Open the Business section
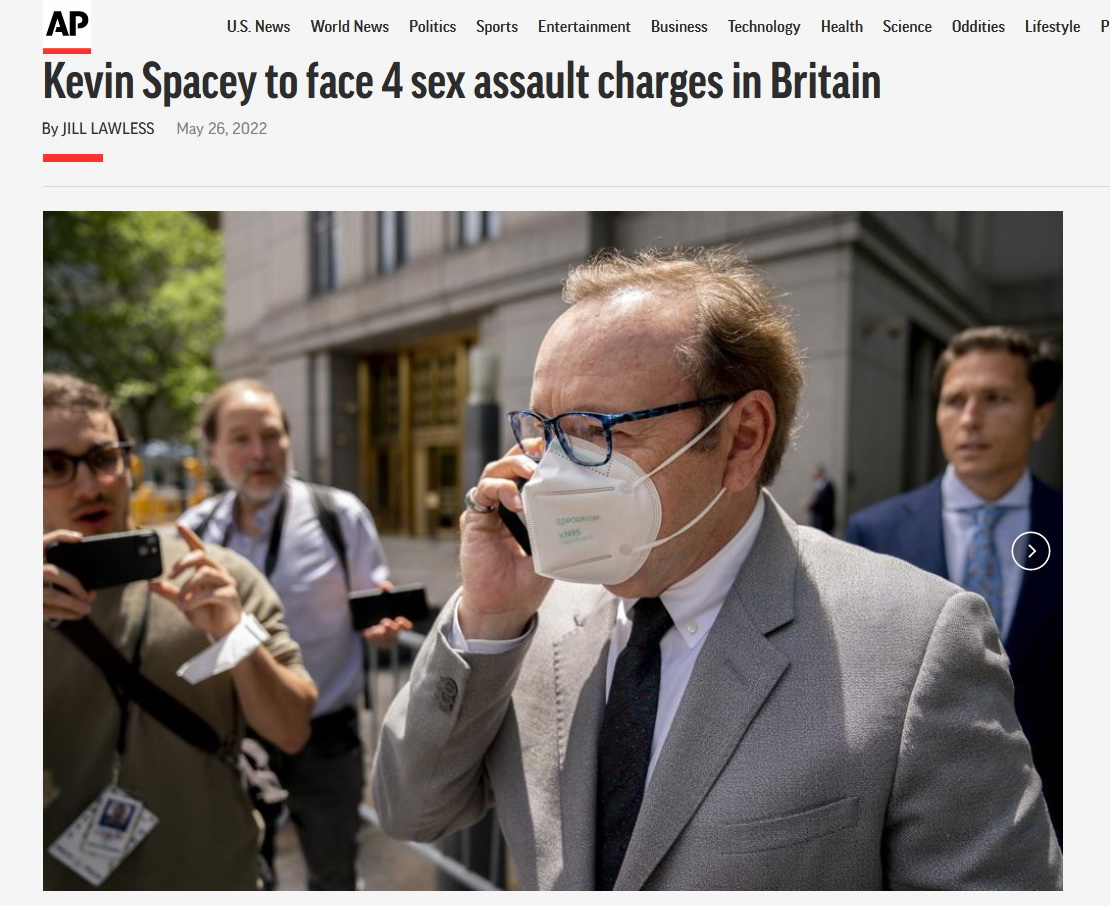 (x=679, y=27)
